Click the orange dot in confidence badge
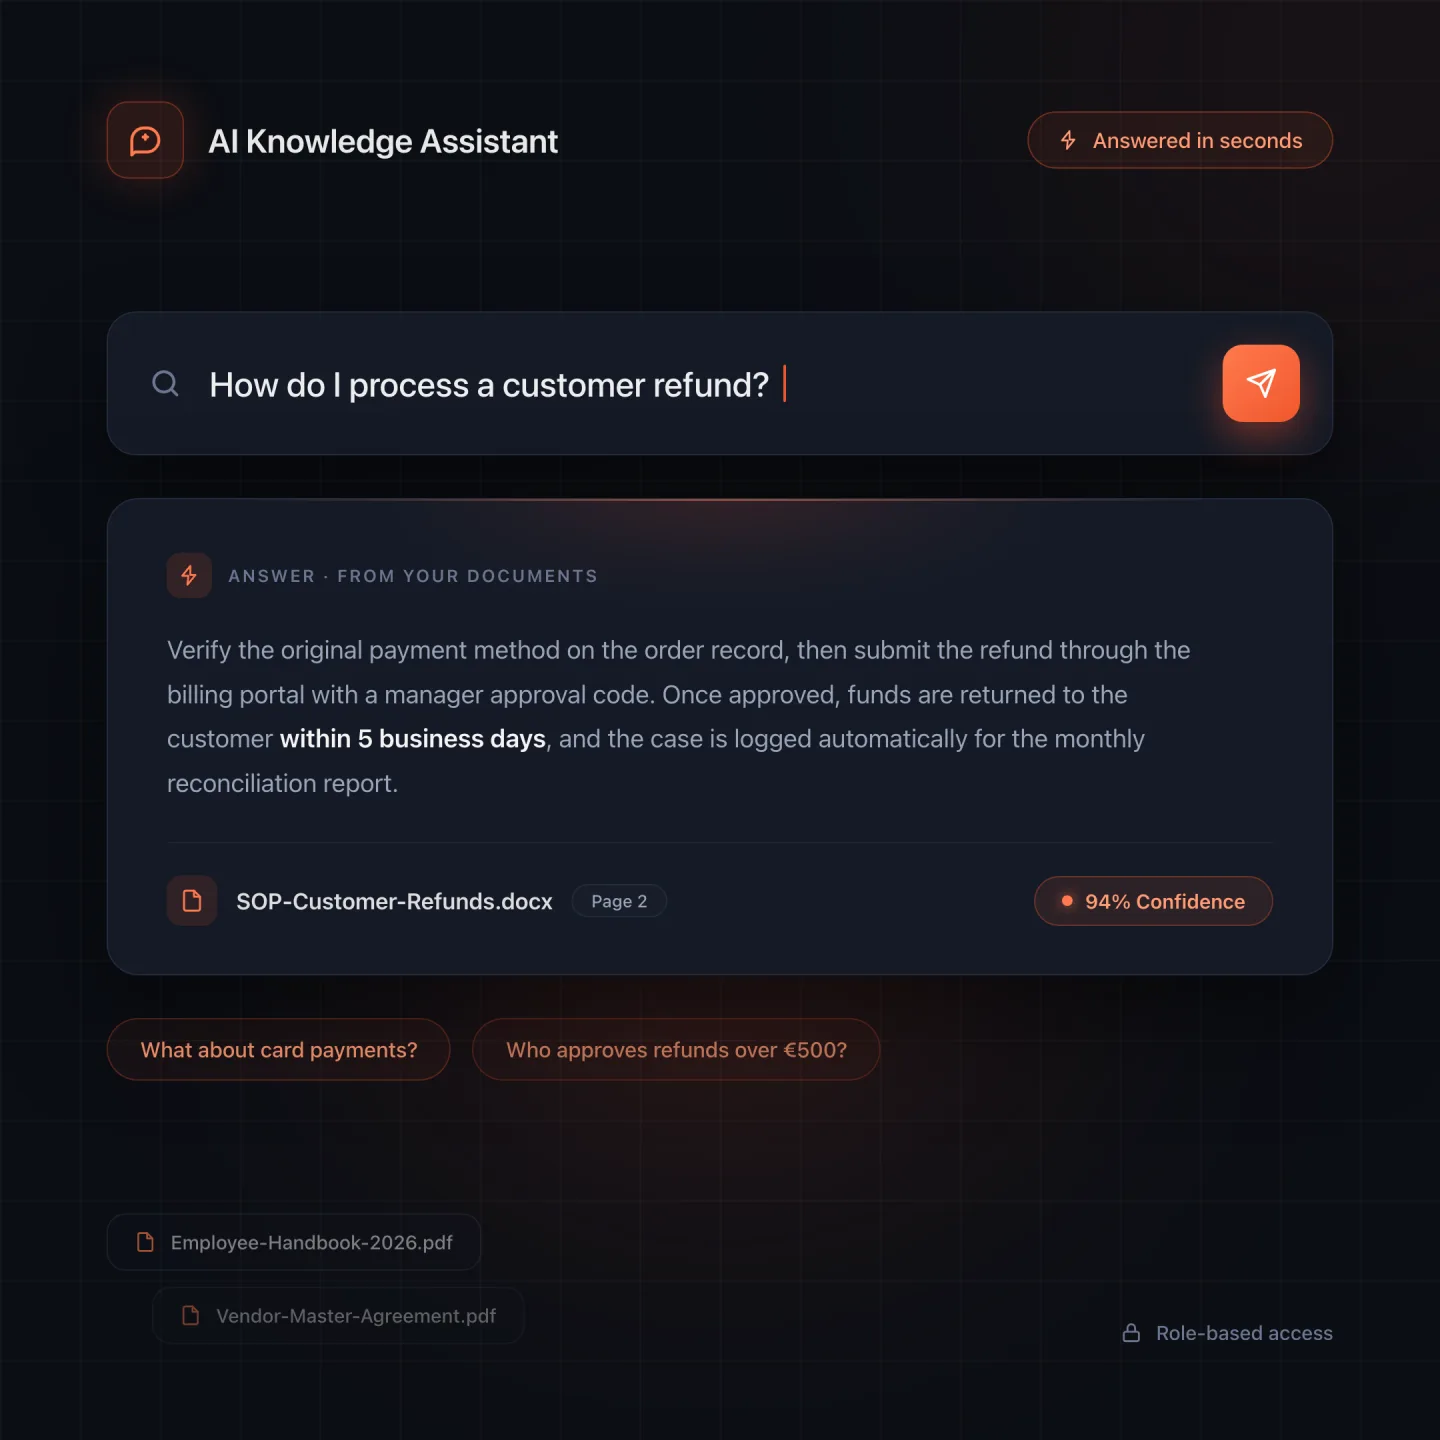The height and width of the screenshot is (1440, 1440). pyautogui.click(x=1067, y=901)
